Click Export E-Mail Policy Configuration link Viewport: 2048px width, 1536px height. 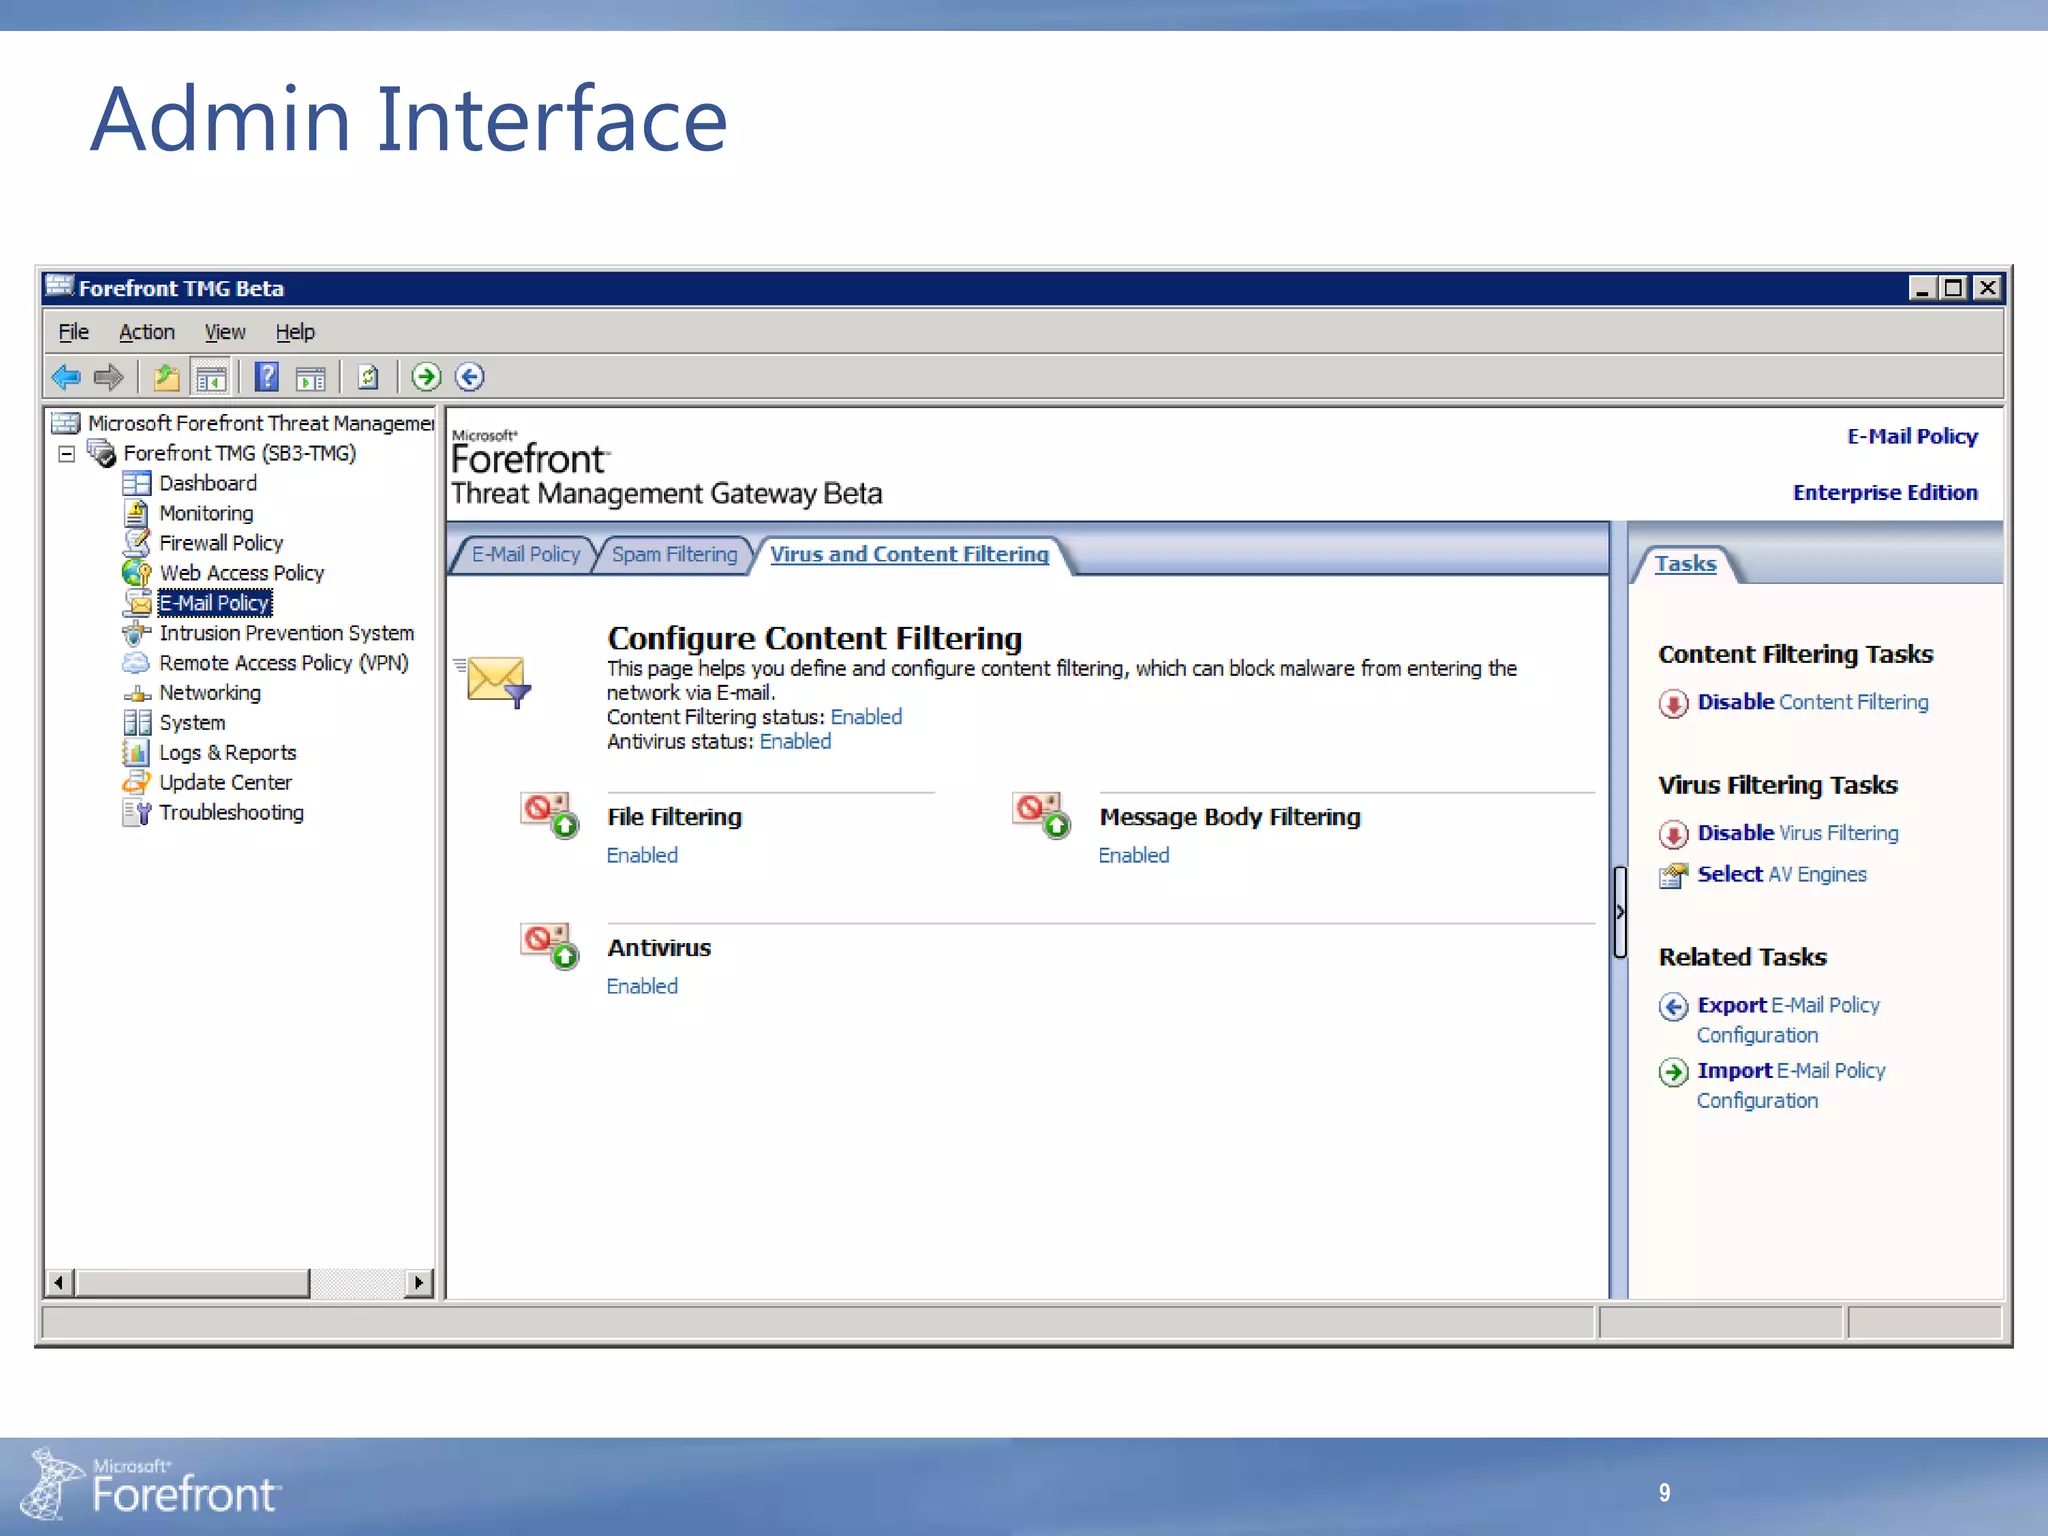tap(1788, 1020)
